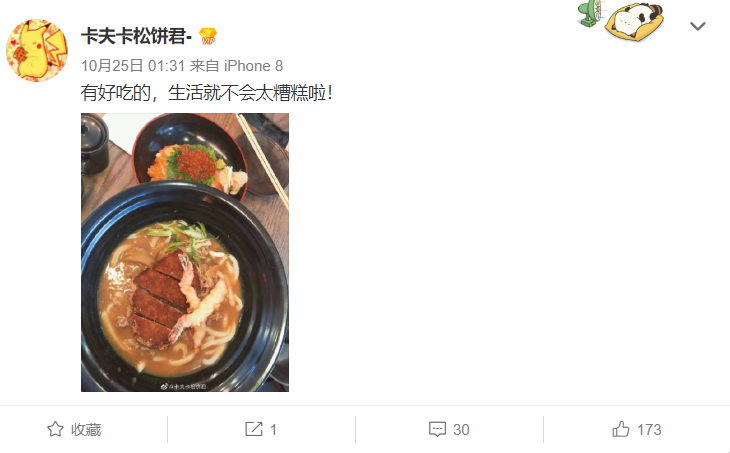
Task: Open the post timestamp 10月25日 01:31
Action: (x=133, y=66)
